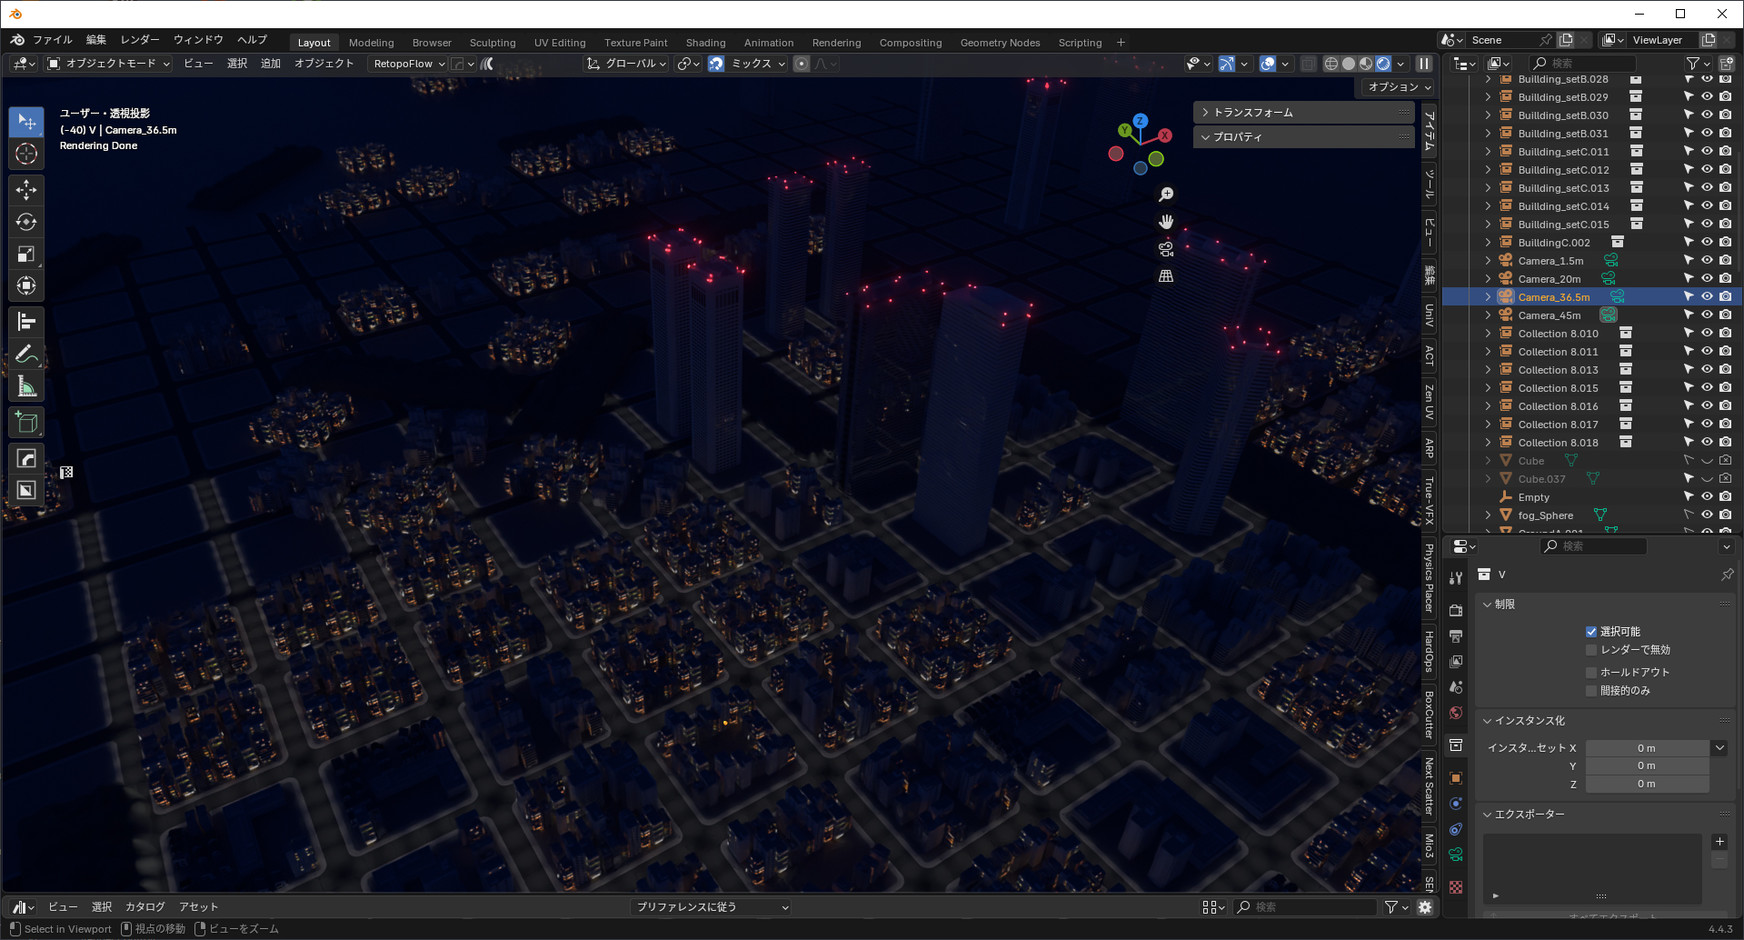Choose the Move tool
Screen dimensions: 1744x940
pos(26,189)
